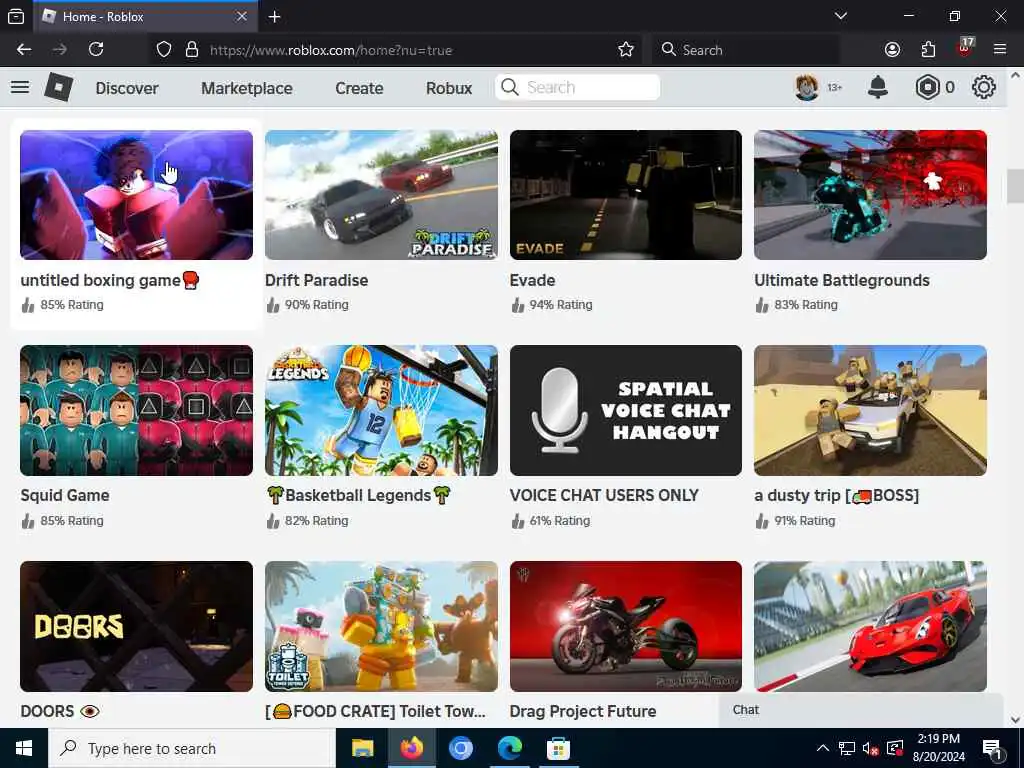This screenshot has width=1024, height=768.
Task: Click the Evade title link
Action: click(x=533, y=280)
